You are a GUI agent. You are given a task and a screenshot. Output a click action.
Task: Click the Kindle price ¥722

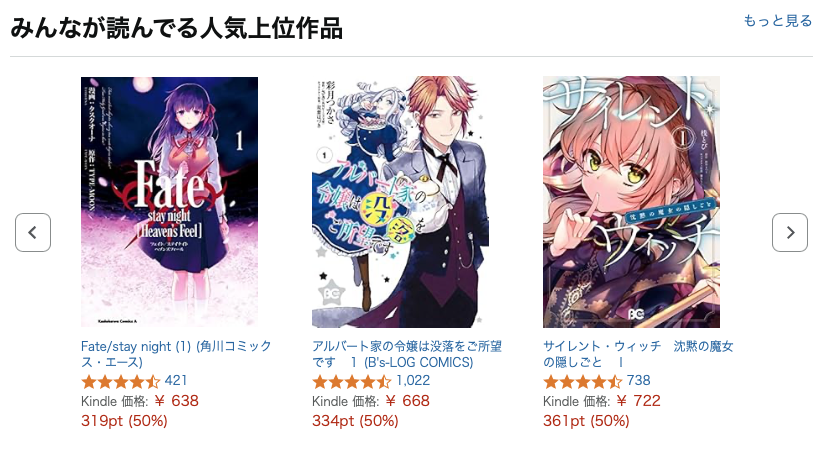639,401
